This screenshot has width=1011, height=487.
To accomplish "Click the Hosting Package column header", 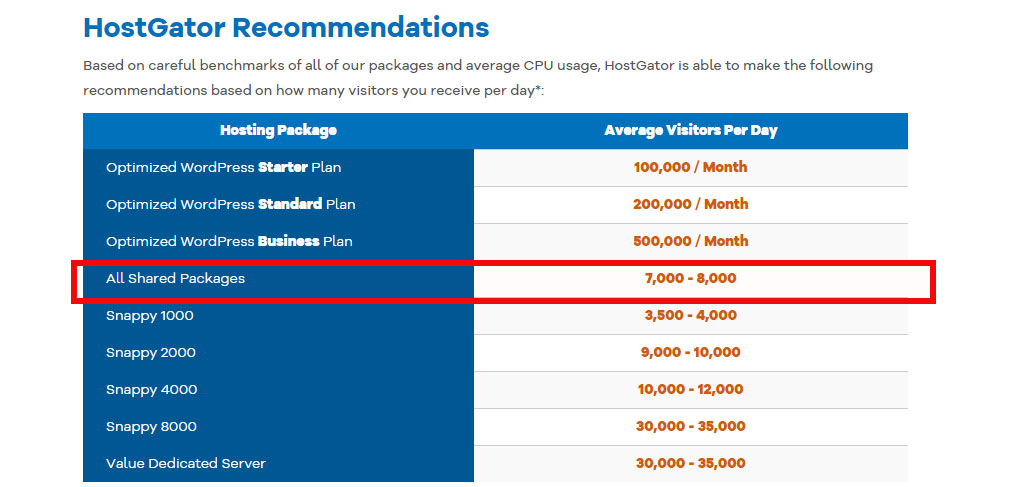I will [279, 131].
